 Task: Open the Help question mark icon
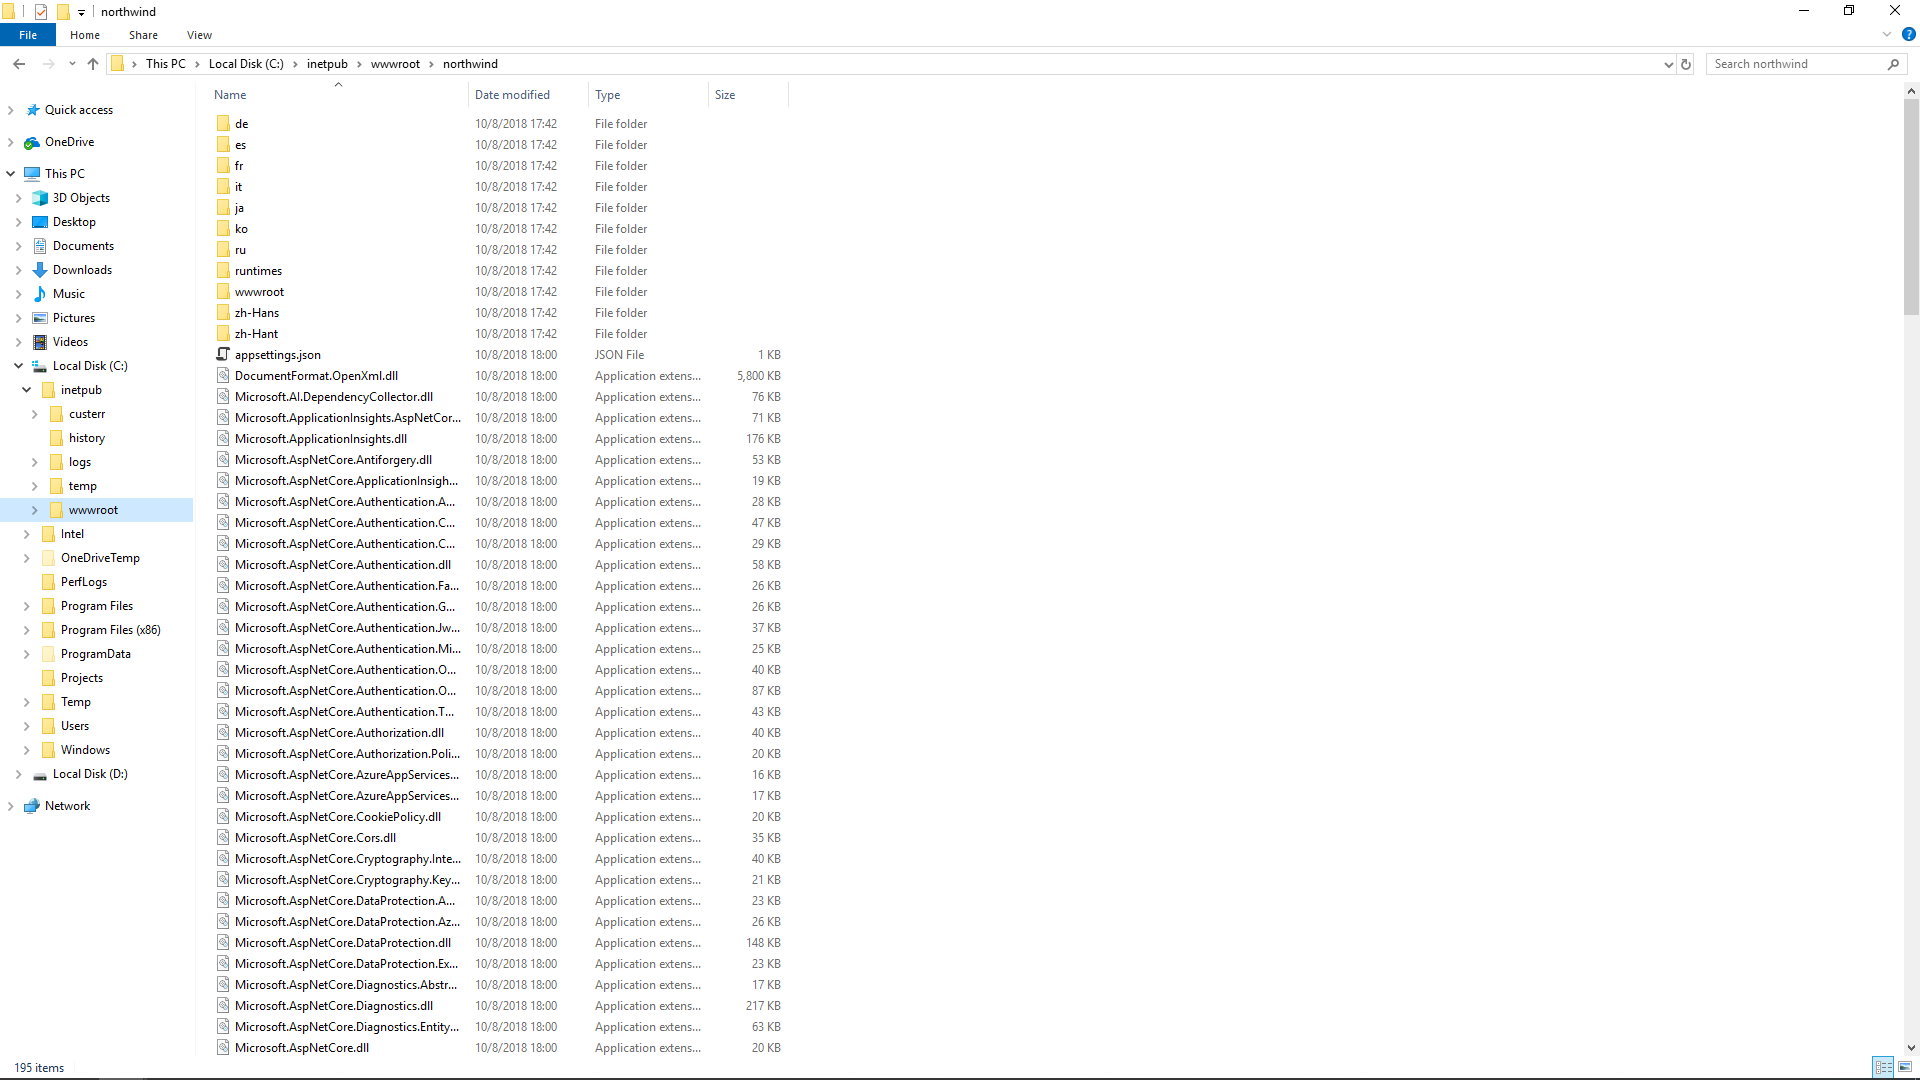1908,35
